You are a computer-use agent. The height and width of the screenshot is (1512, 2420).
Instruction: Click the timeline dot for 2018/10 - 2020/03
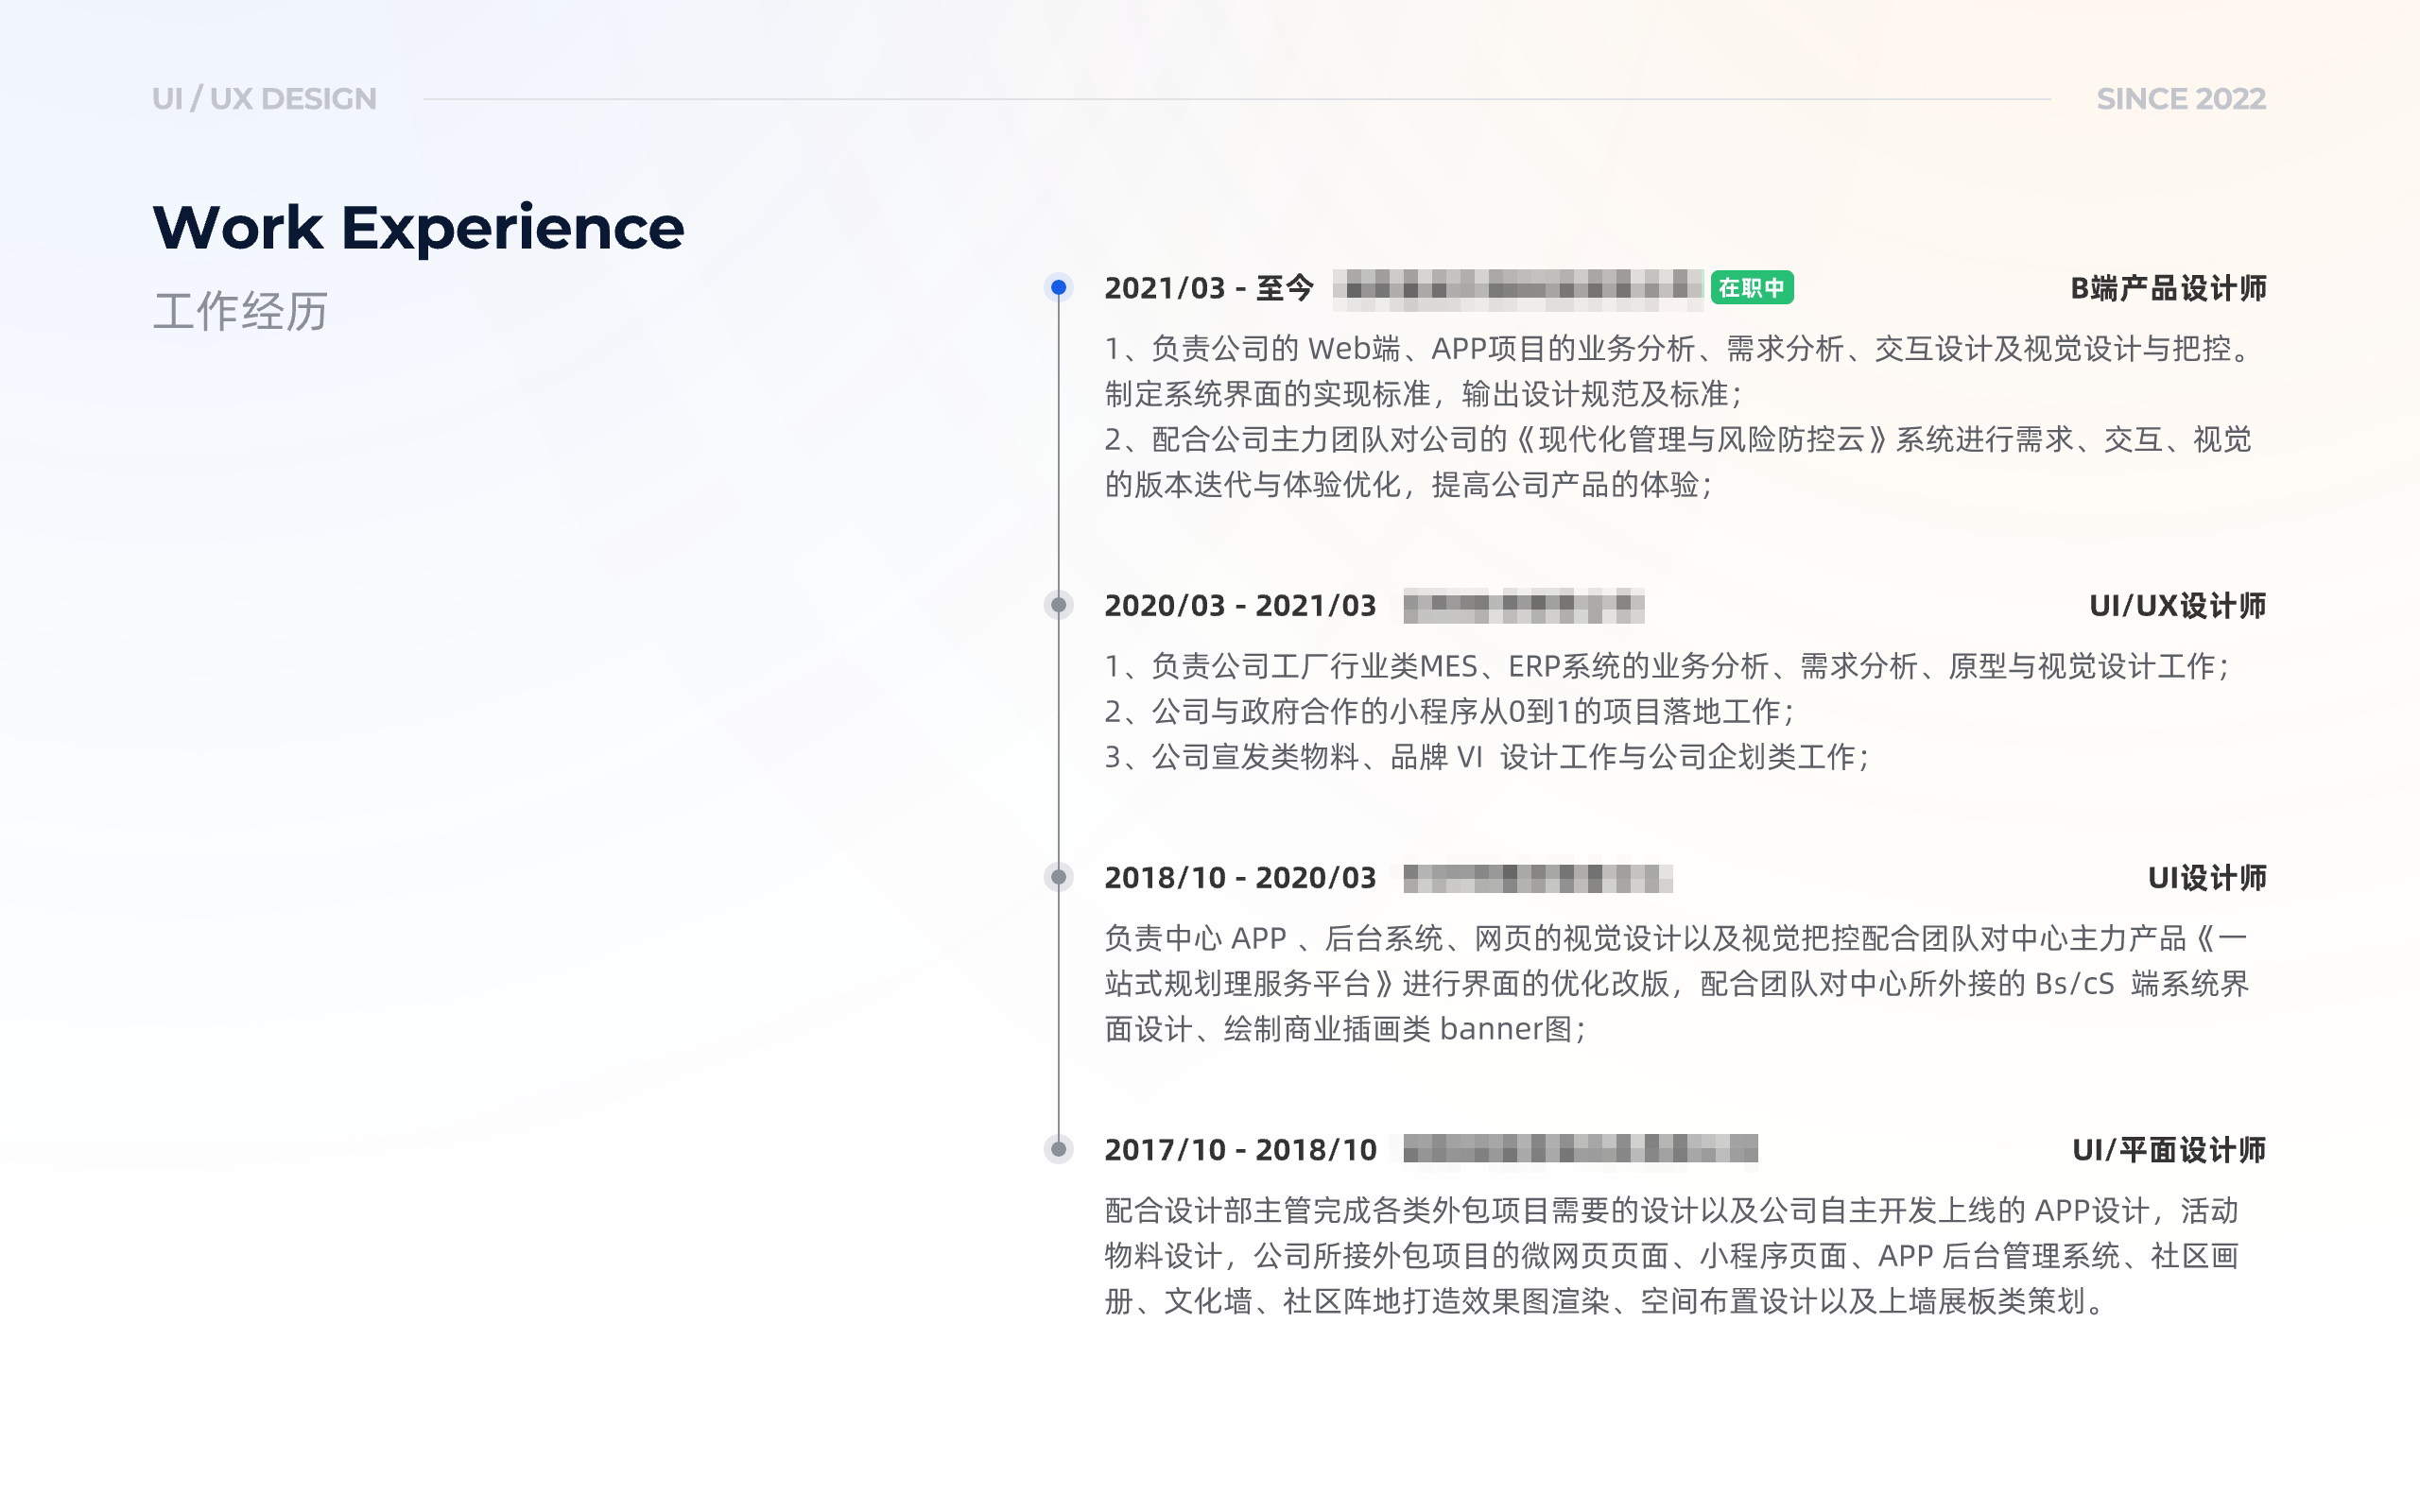(1058, 877)
